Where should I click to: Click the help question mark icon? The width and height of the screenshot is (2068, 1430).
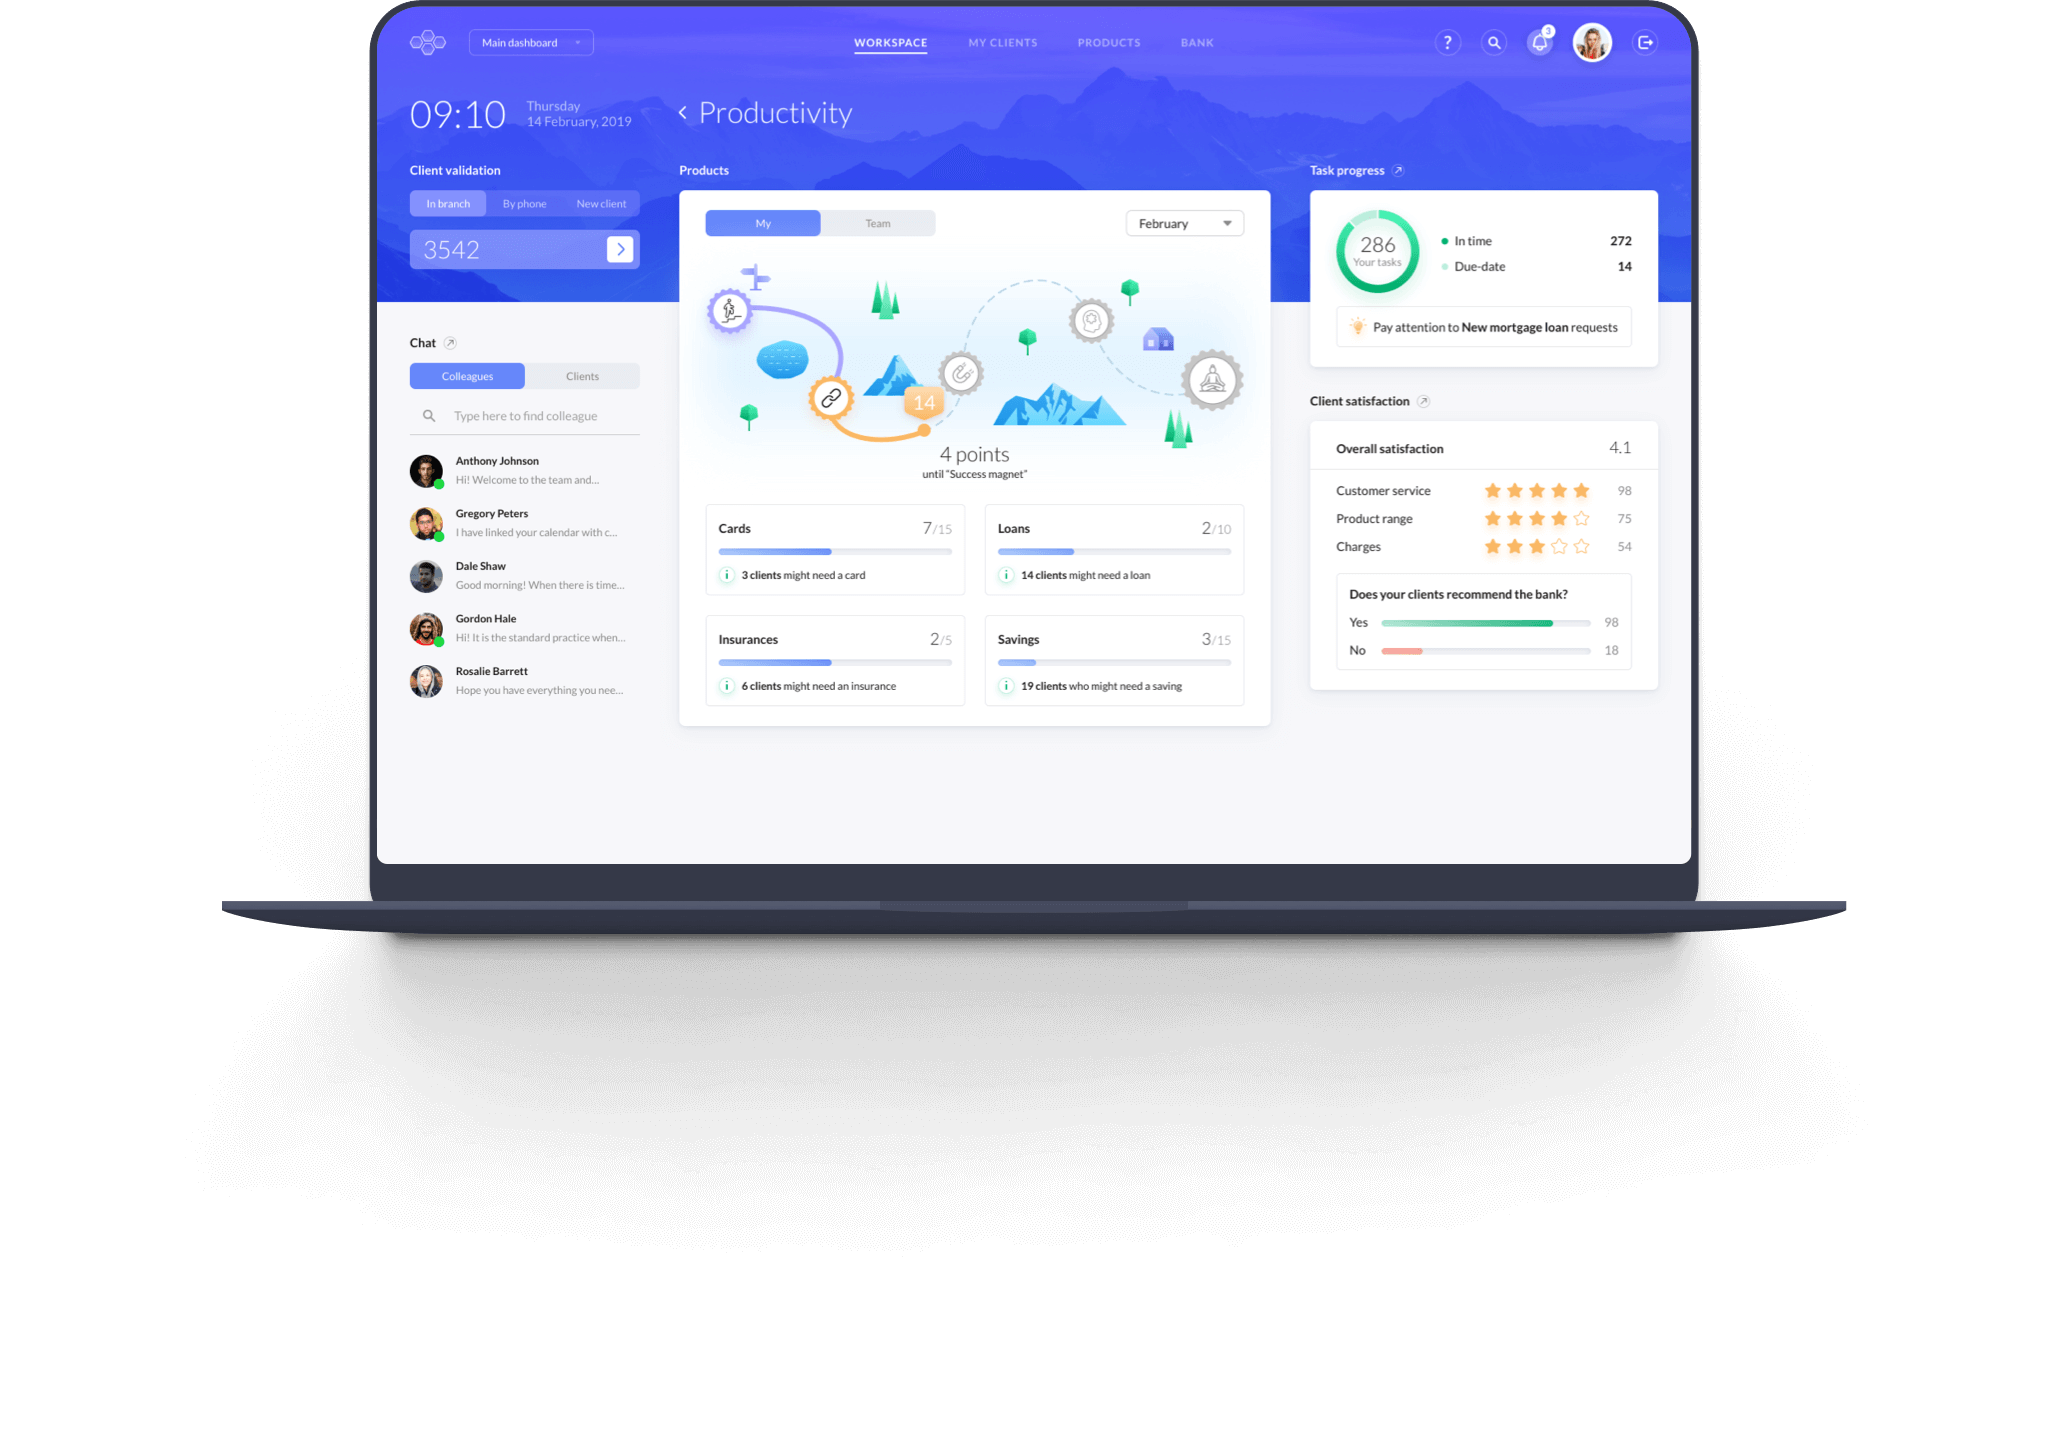click(1447, 41)
